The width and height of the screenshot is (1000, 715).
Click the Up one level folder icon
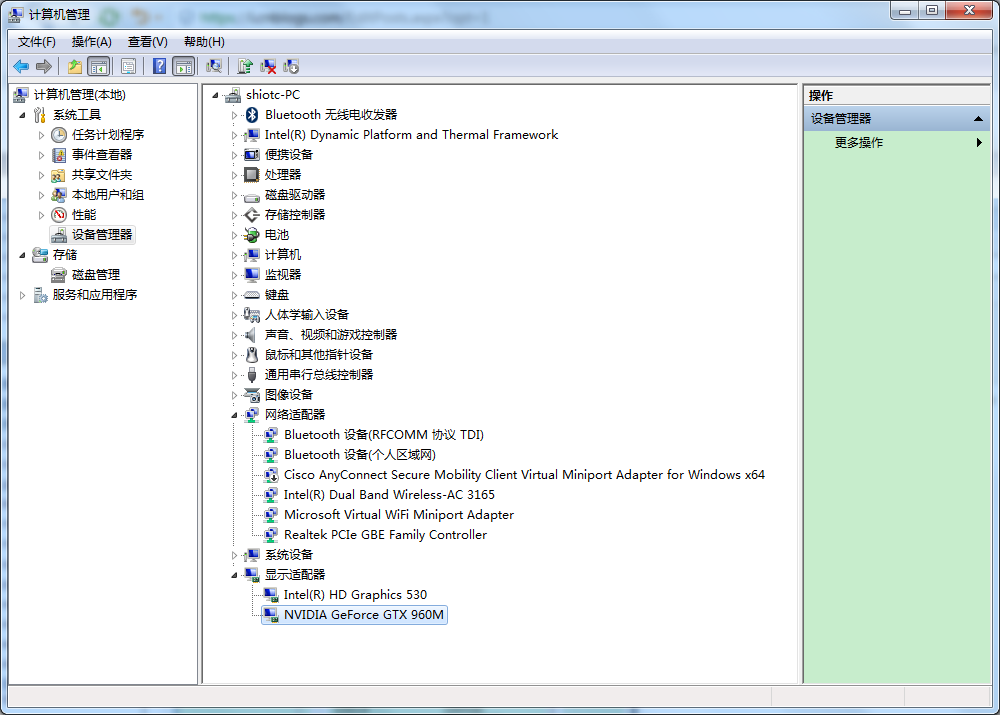pos(75,66)
